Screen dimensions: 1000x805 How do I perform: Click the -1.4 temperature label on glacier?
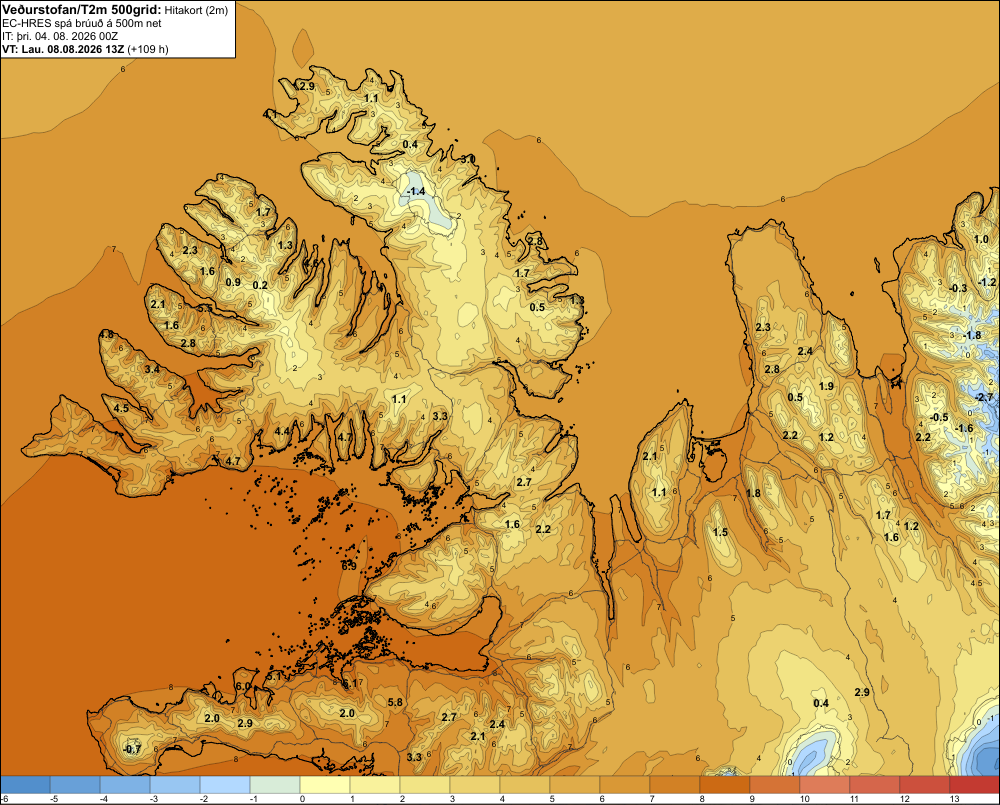(416, 191)
